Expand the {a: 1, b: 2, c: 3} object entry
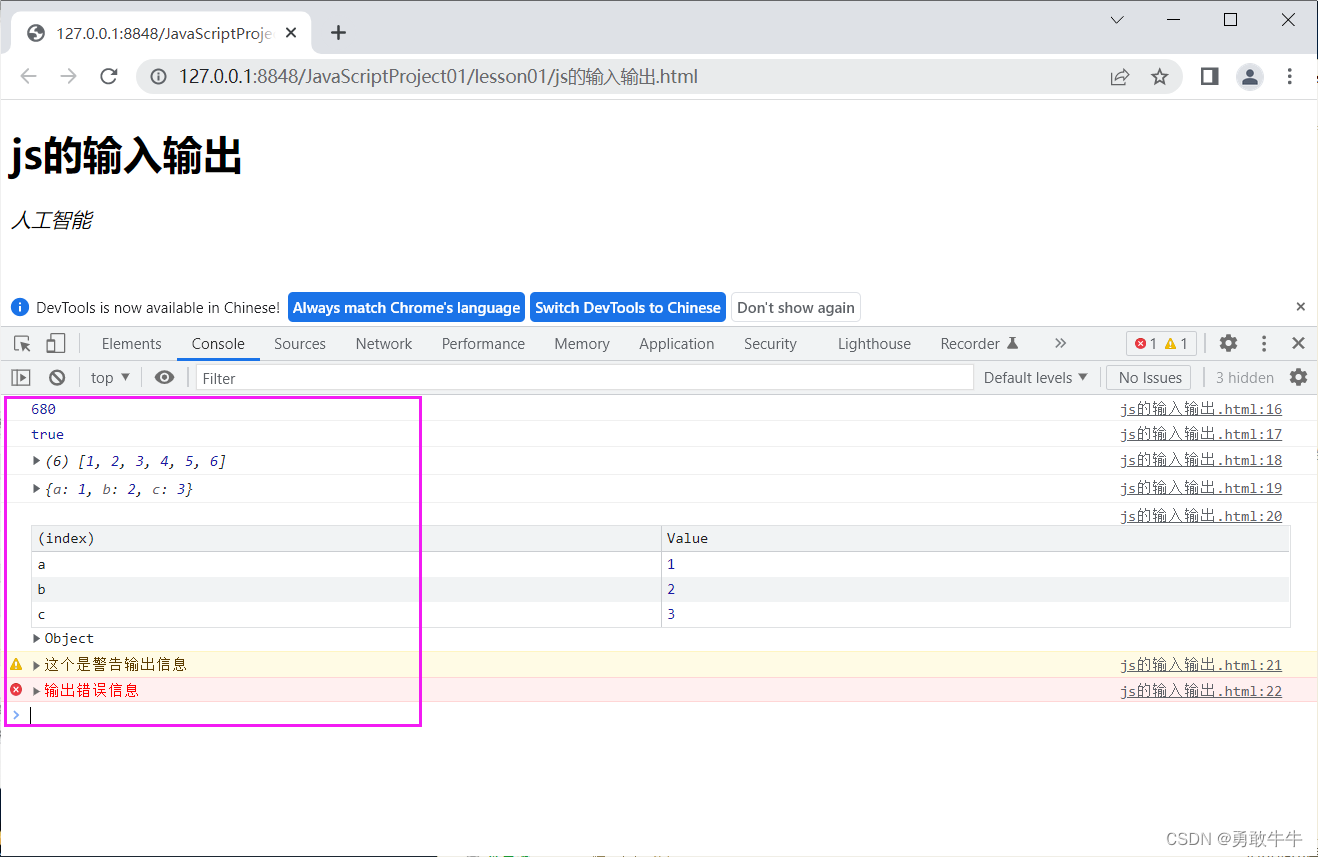The image size is (1318, 857). (x=37, y=489)
